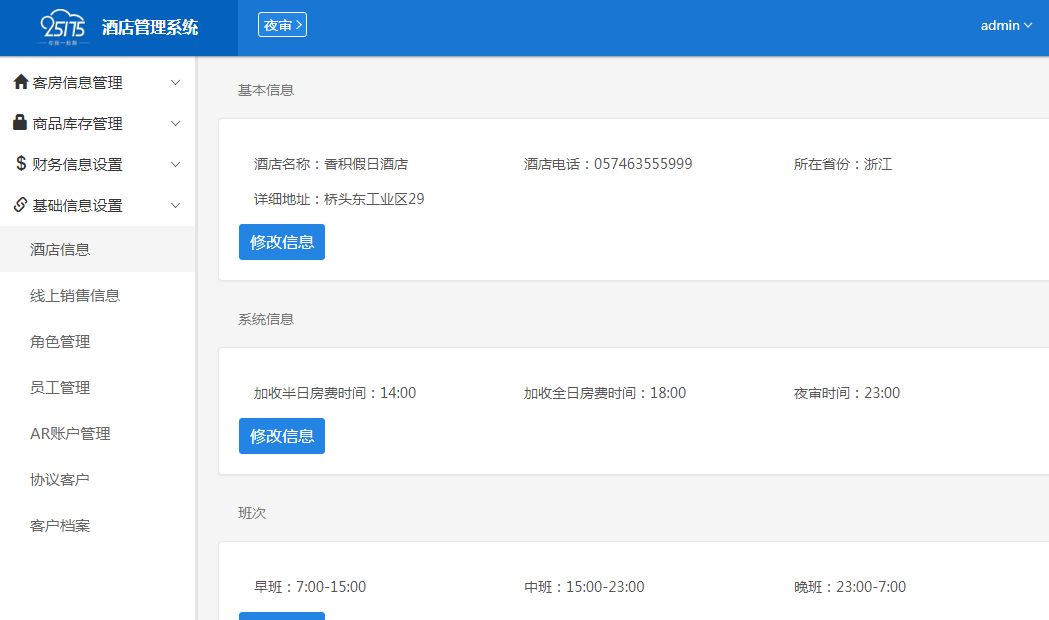Click the 班次 section heading
1049x620 pixels.
[252, 513]
